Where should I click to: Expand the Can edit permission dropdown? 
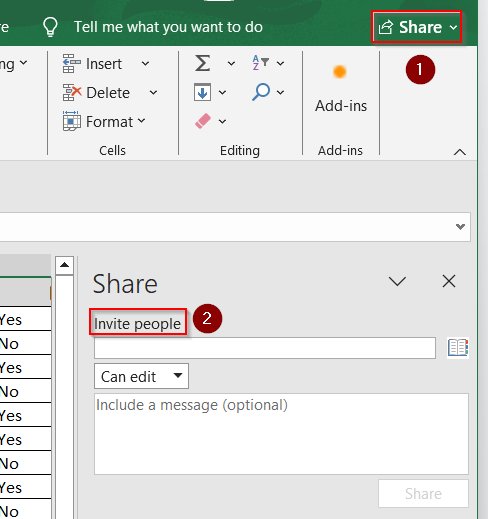point(141,376)
